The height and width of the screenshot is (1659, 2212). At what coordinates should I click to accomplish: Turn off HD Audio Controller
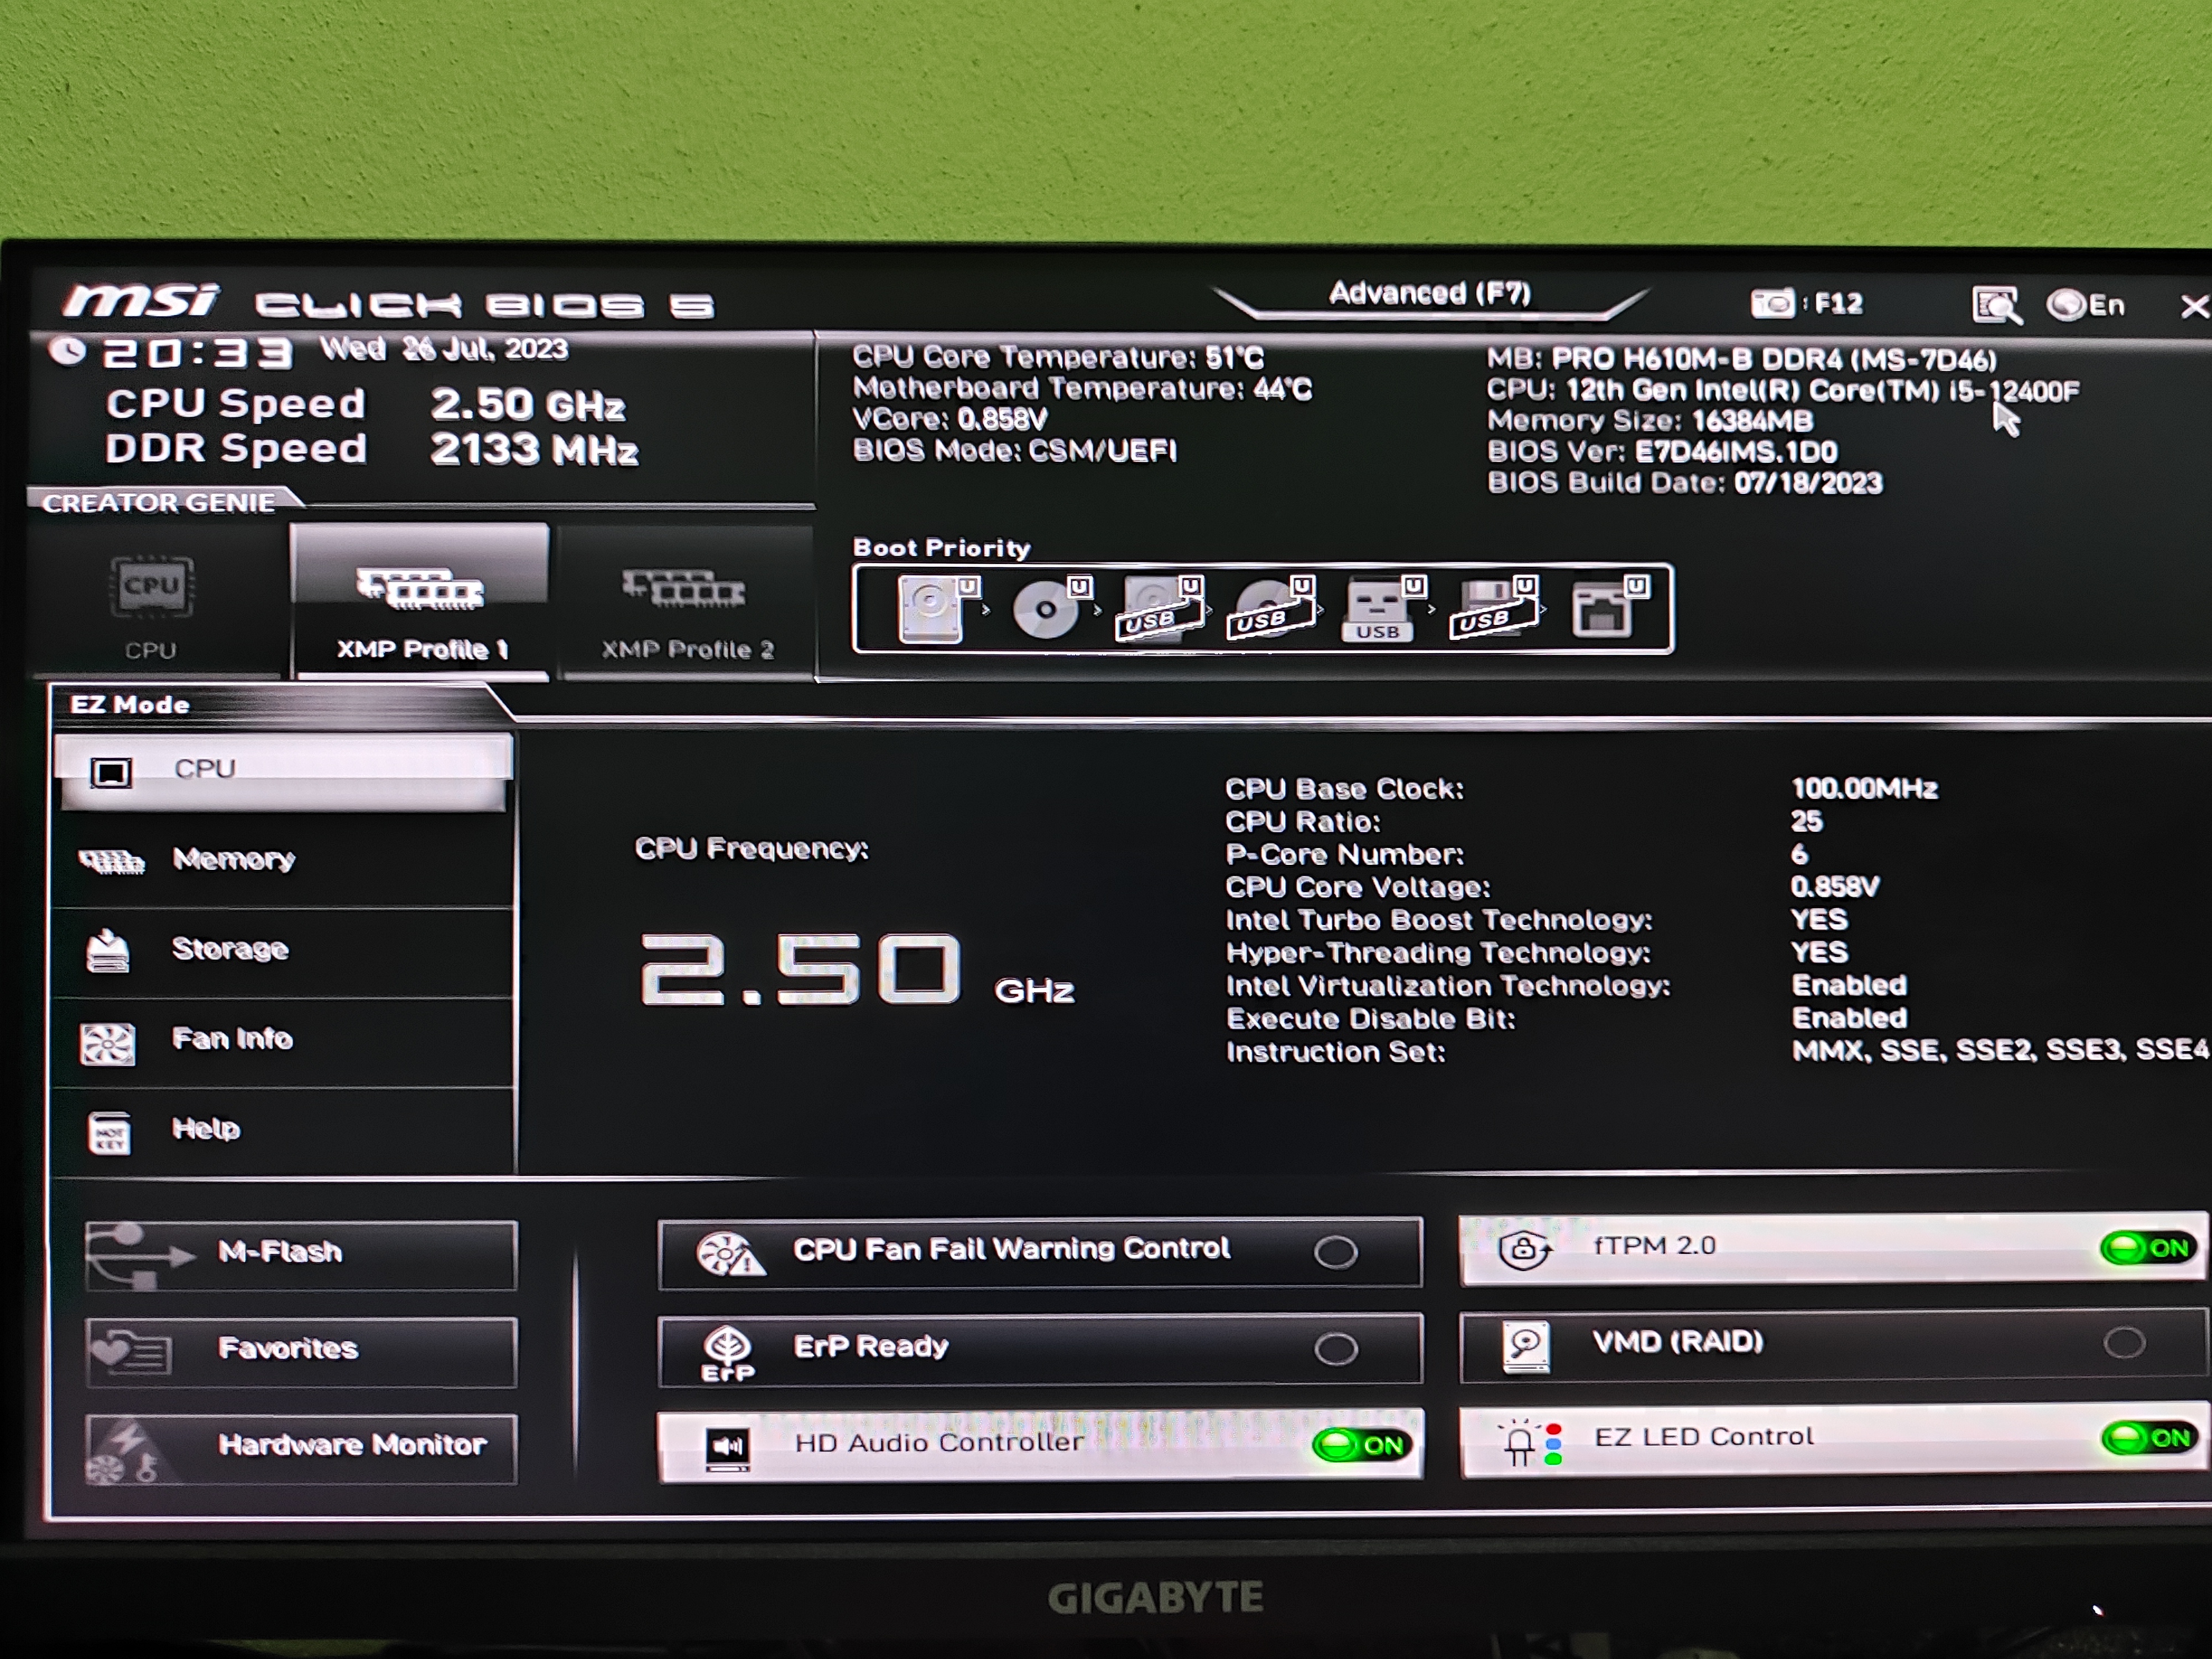point(1363,1445)
